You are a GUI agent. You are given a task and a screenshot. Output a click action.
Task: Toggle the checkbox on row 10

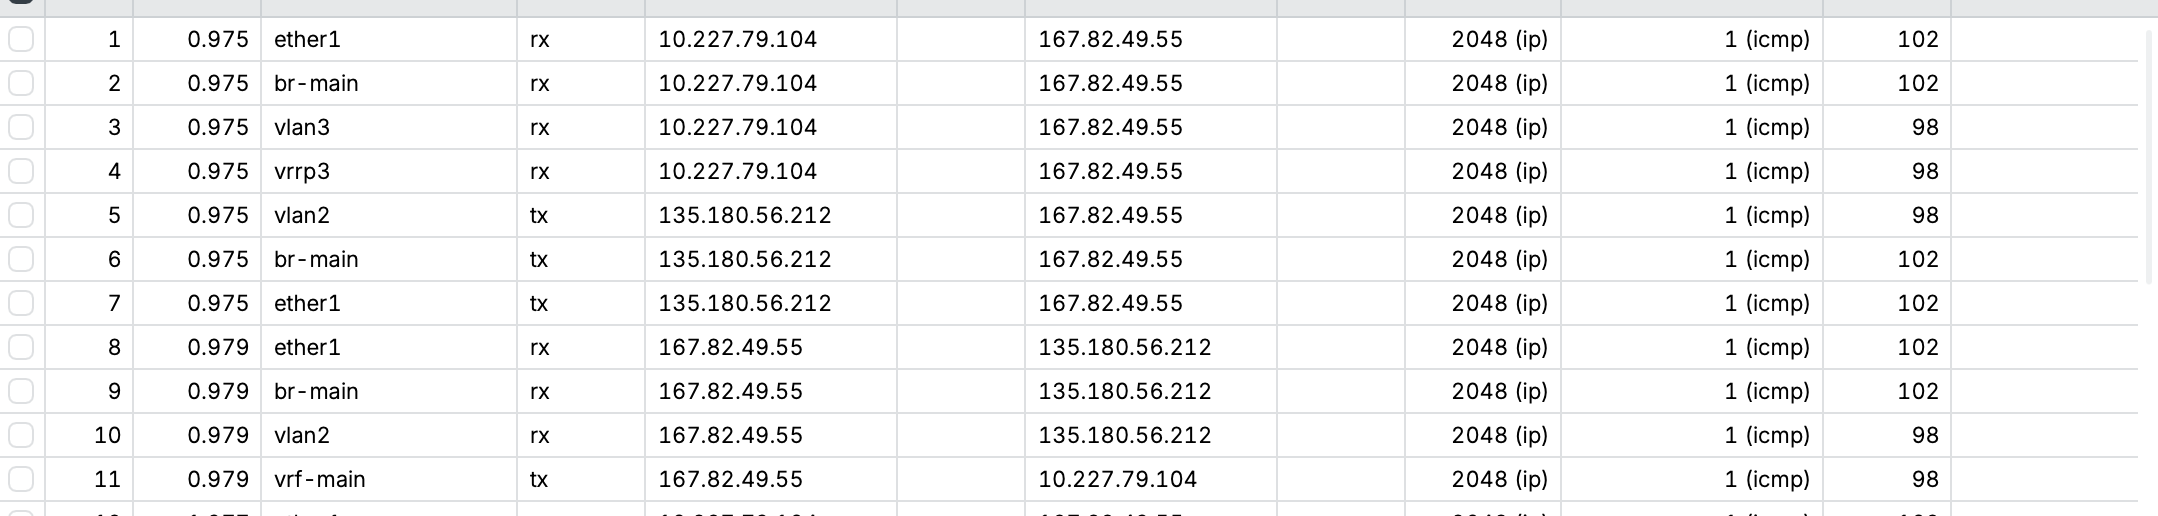[21, 435]
